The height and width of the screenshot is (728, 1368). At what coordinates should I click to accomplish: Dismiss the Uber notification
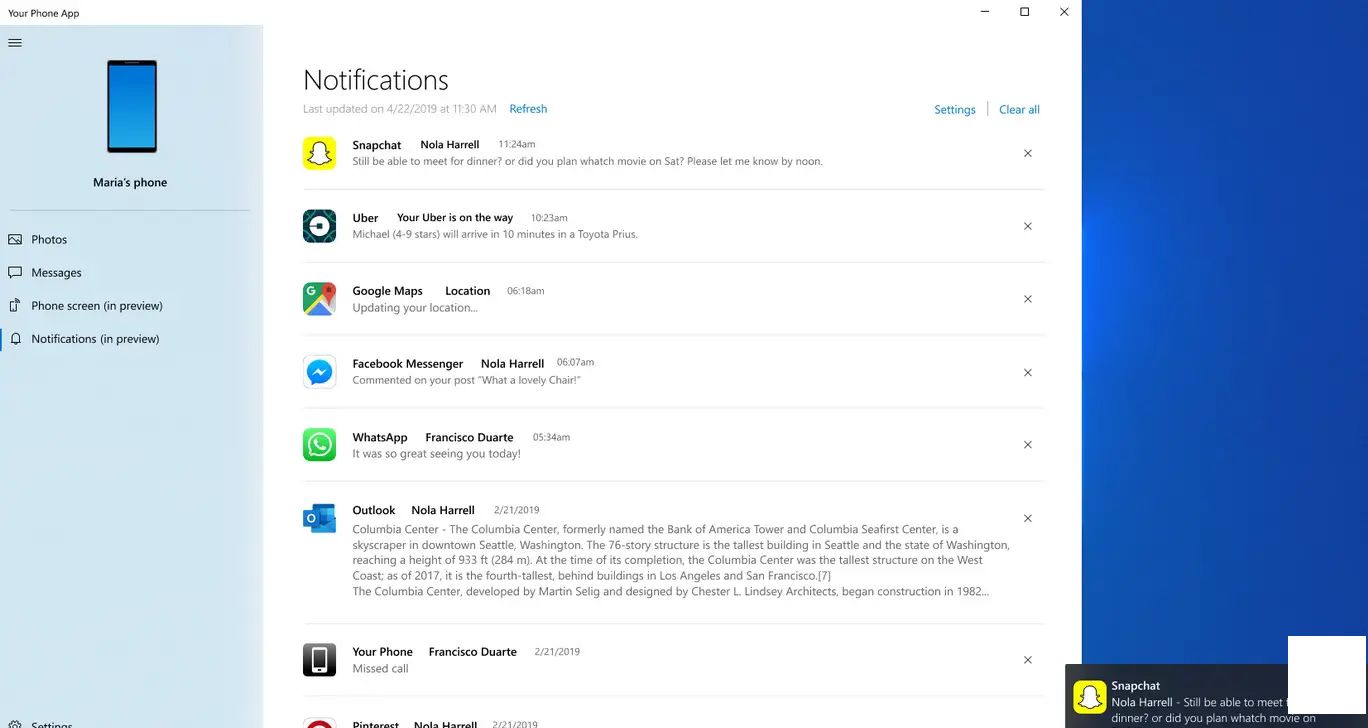point(1028,226)
